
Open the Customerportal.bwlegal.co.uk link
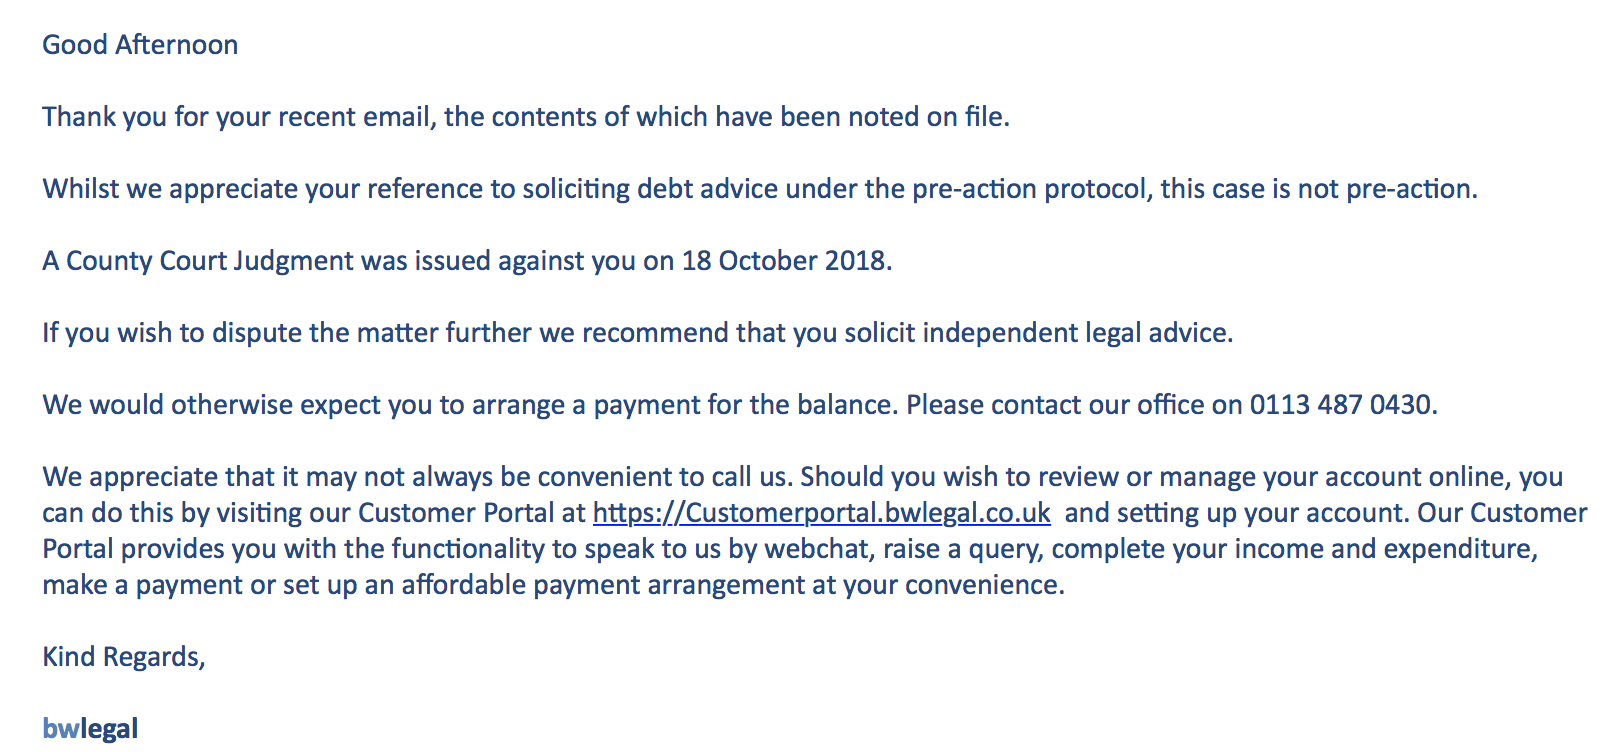821,513
